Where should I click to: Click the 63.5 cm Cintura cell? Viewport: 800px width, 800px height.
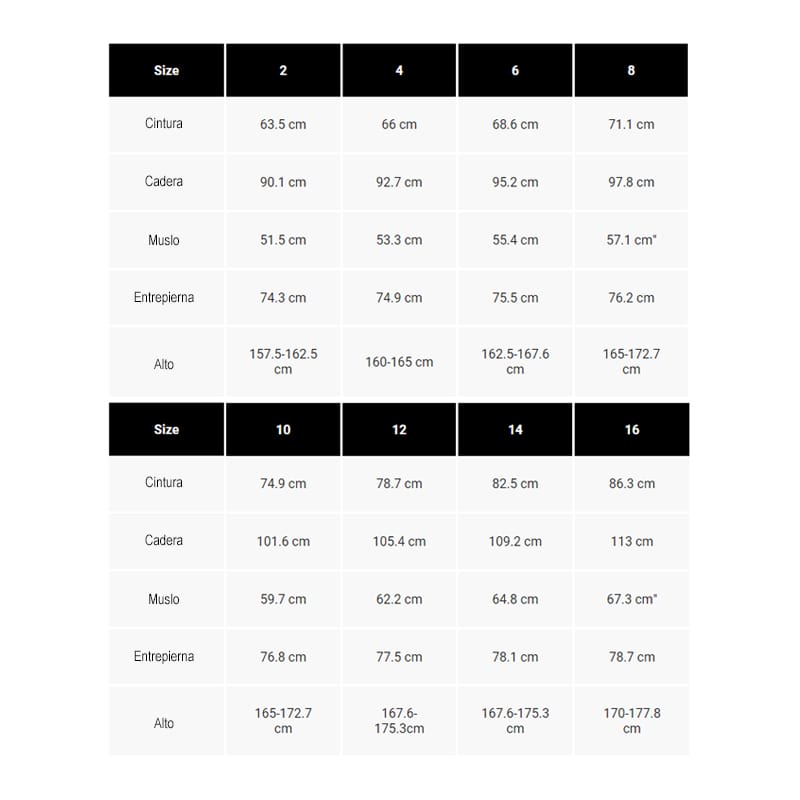pos(283,124)
